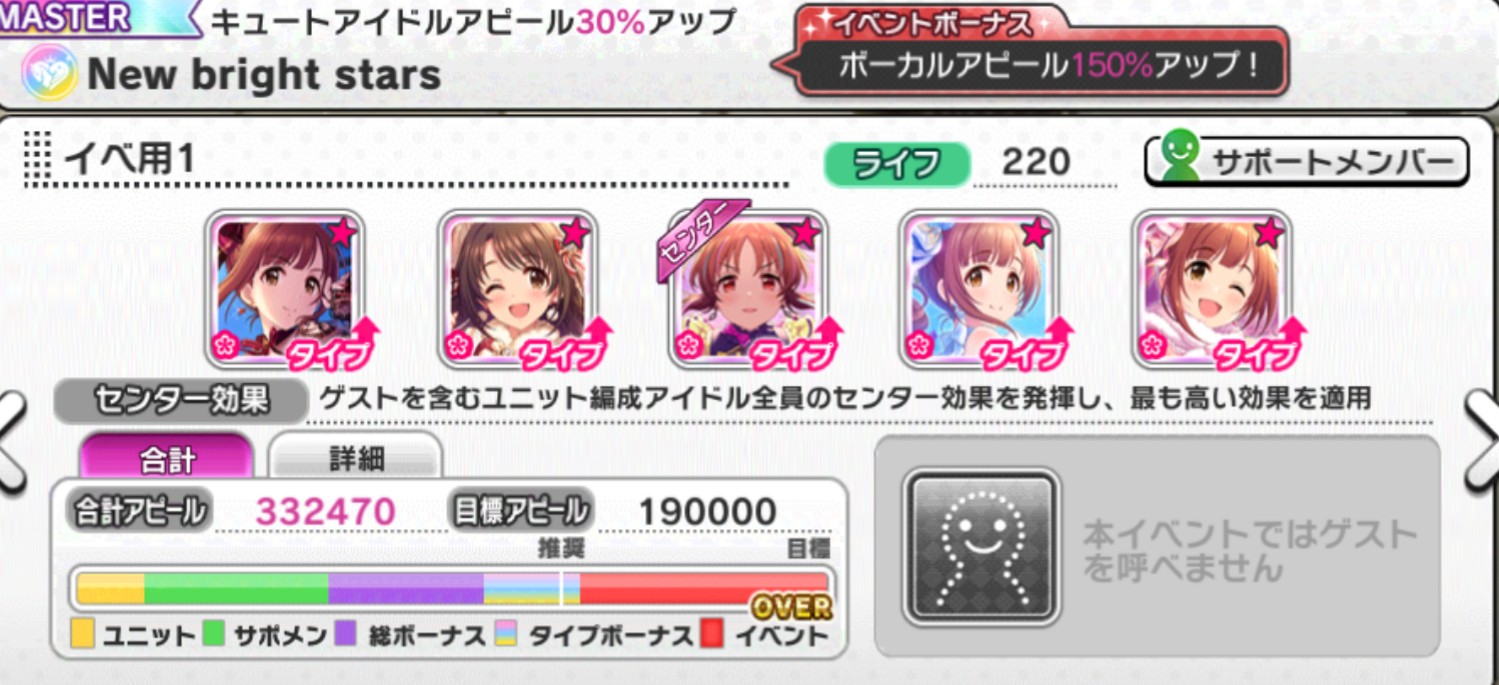Viewport: 1499px width, 685px height.
Task: Go to next unit with right arrow
Action: click(1483, 441)
